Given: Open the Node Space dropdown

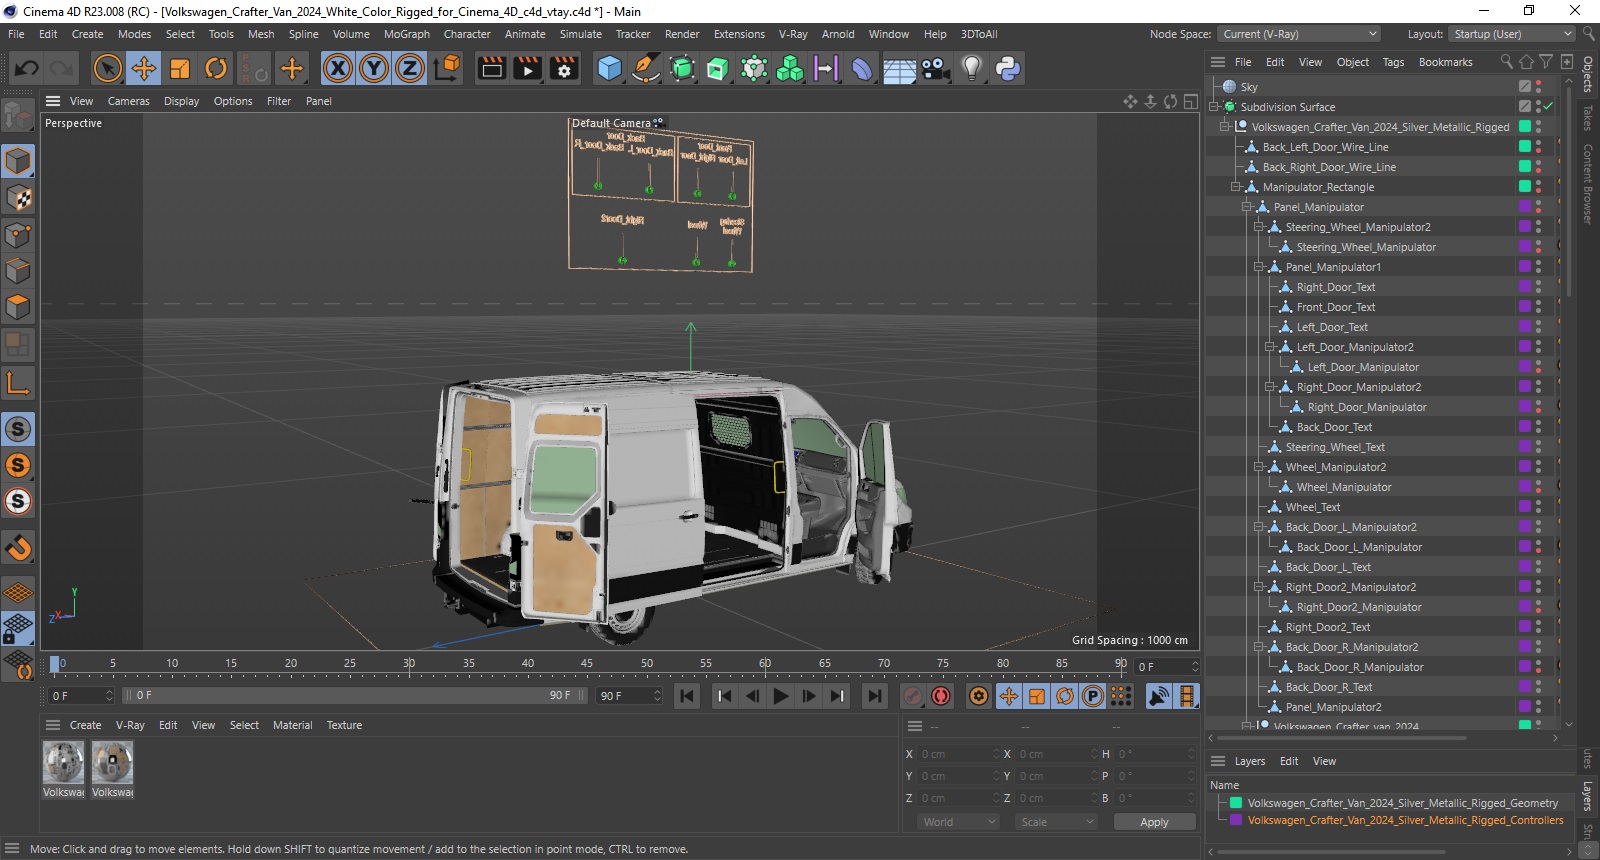Looking at the screenshot, I should tap(1299, 34).
